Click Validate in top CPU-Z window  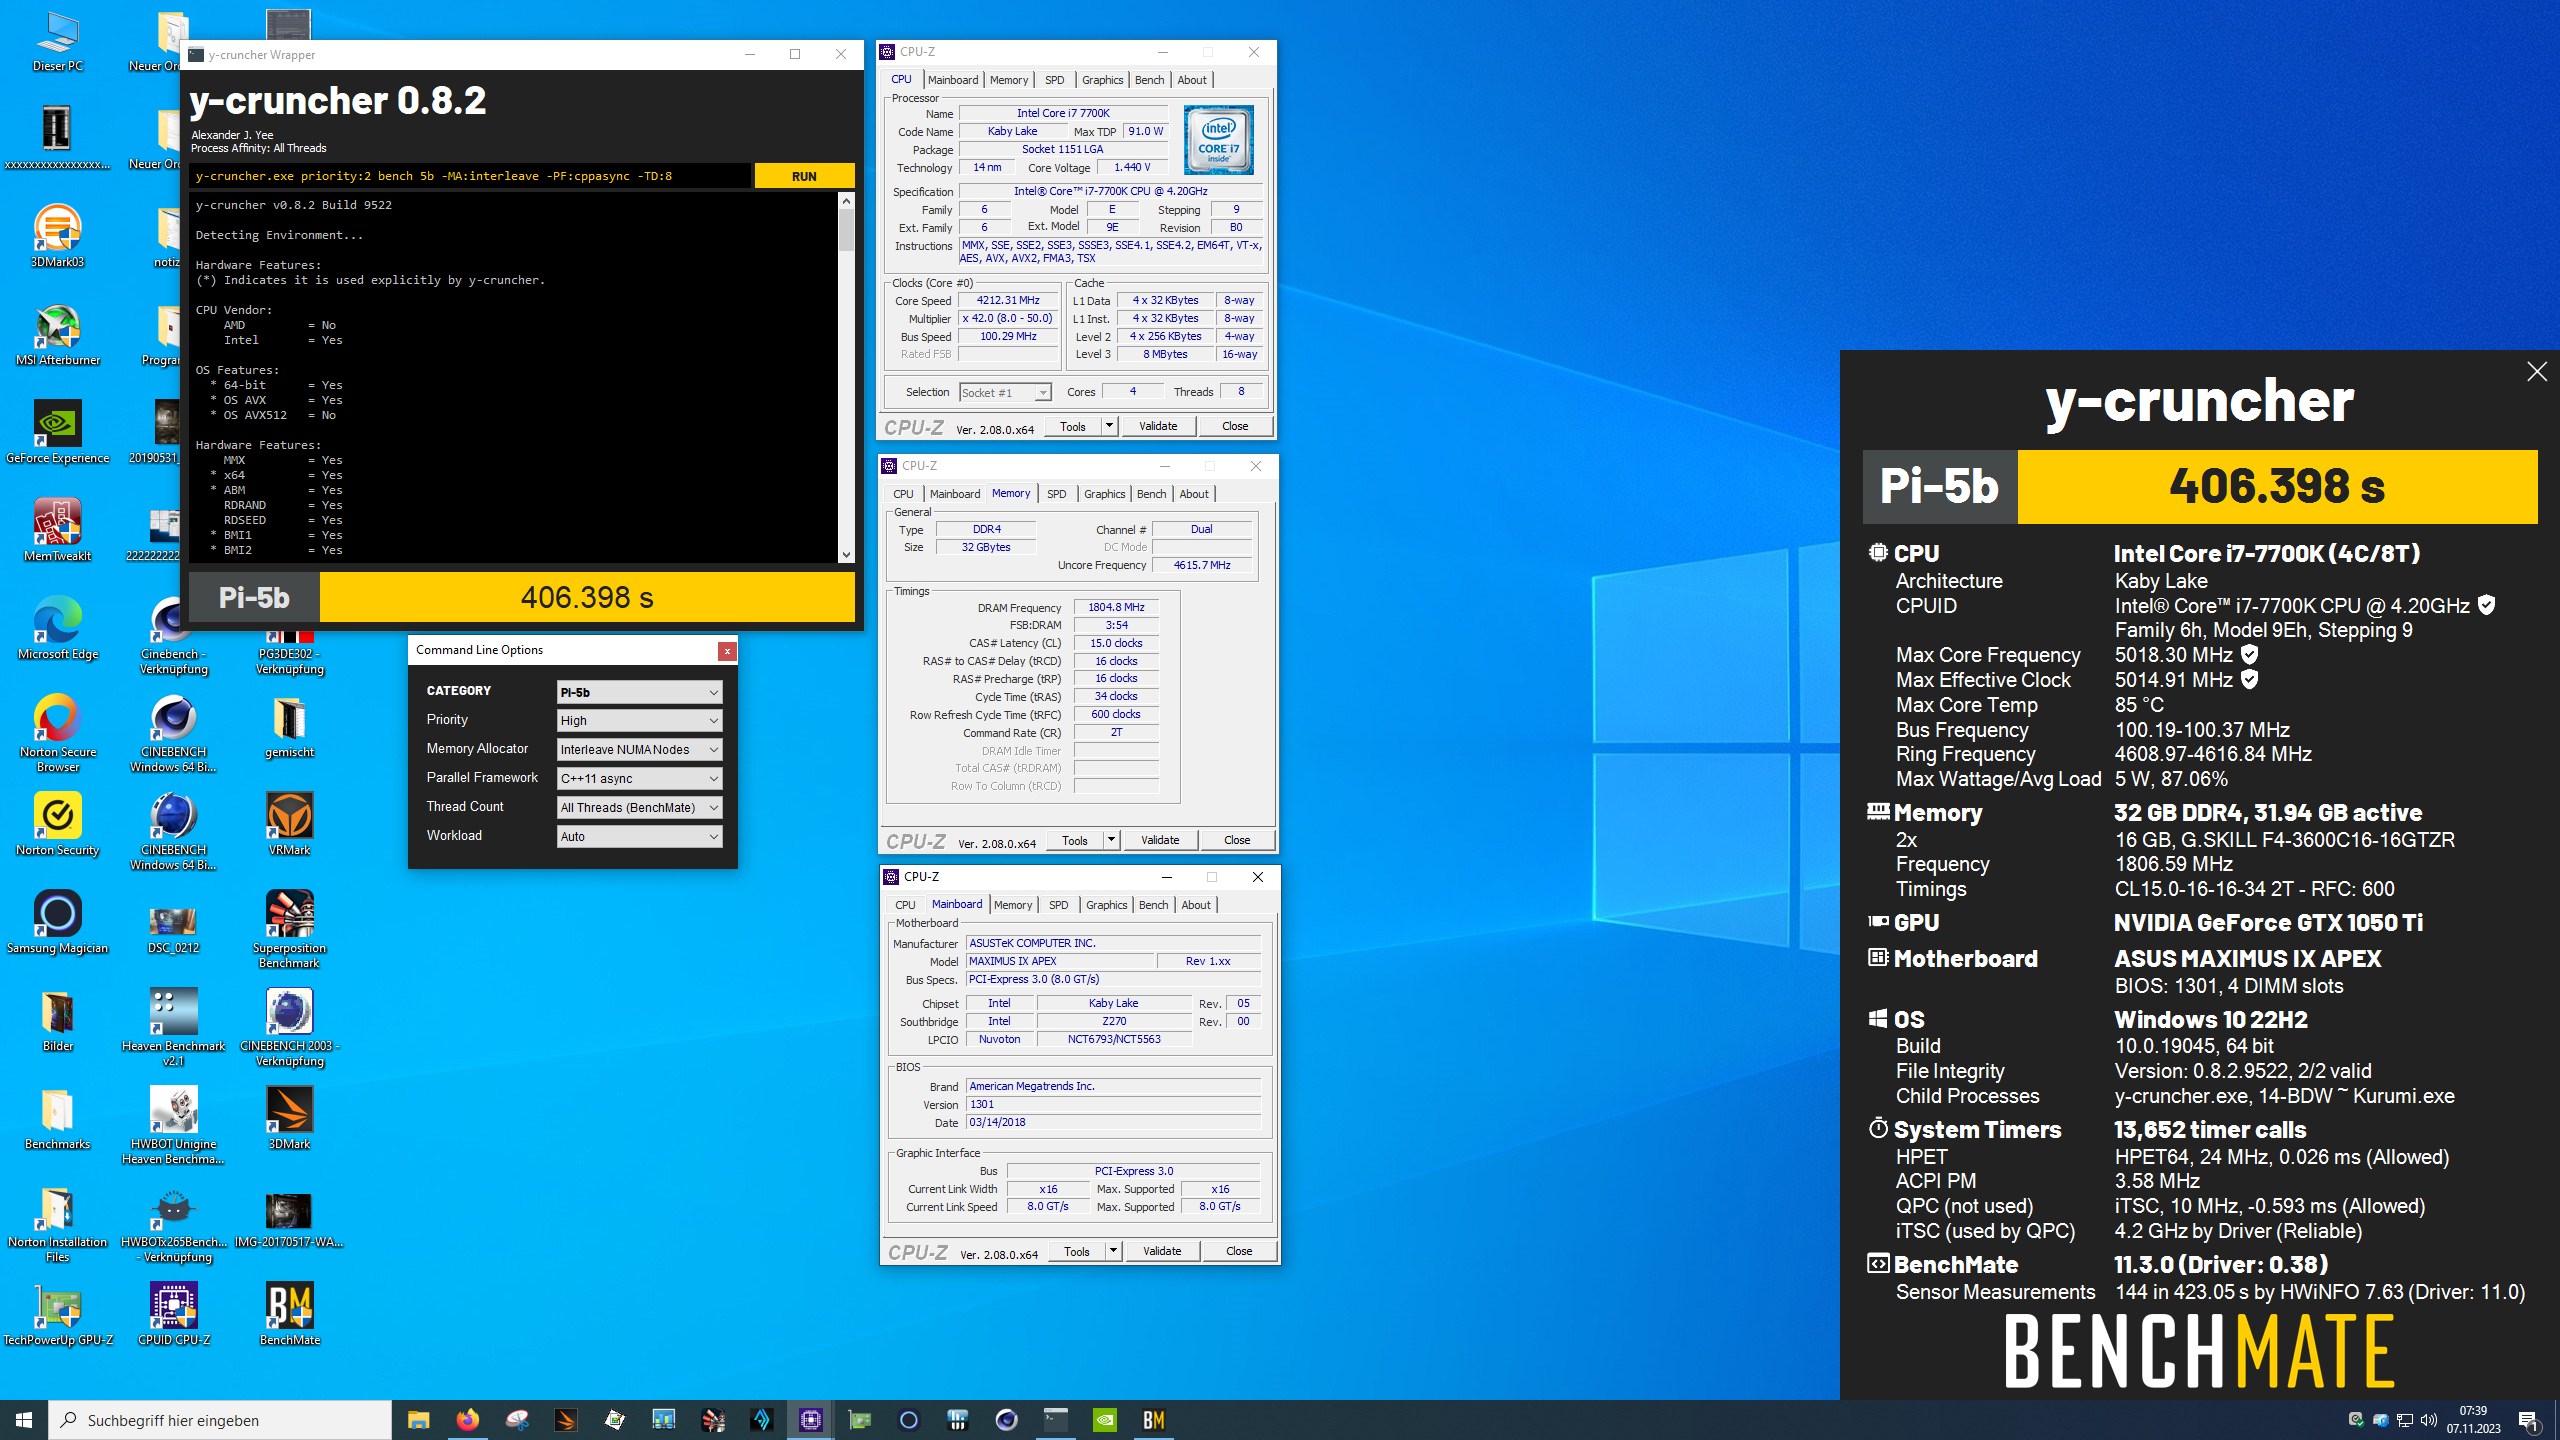(x=1158, y=426)
